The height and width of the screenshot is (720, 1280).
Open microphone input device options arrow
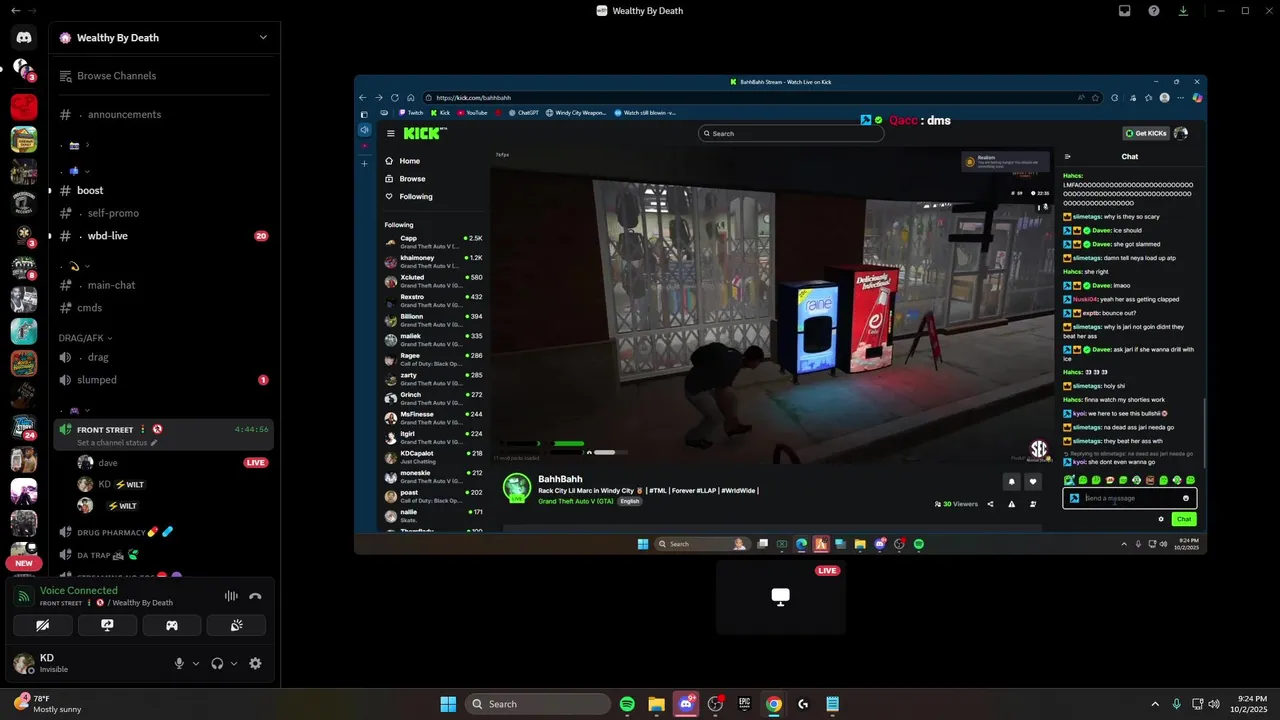pyautogui.click(x=195, y=663)
